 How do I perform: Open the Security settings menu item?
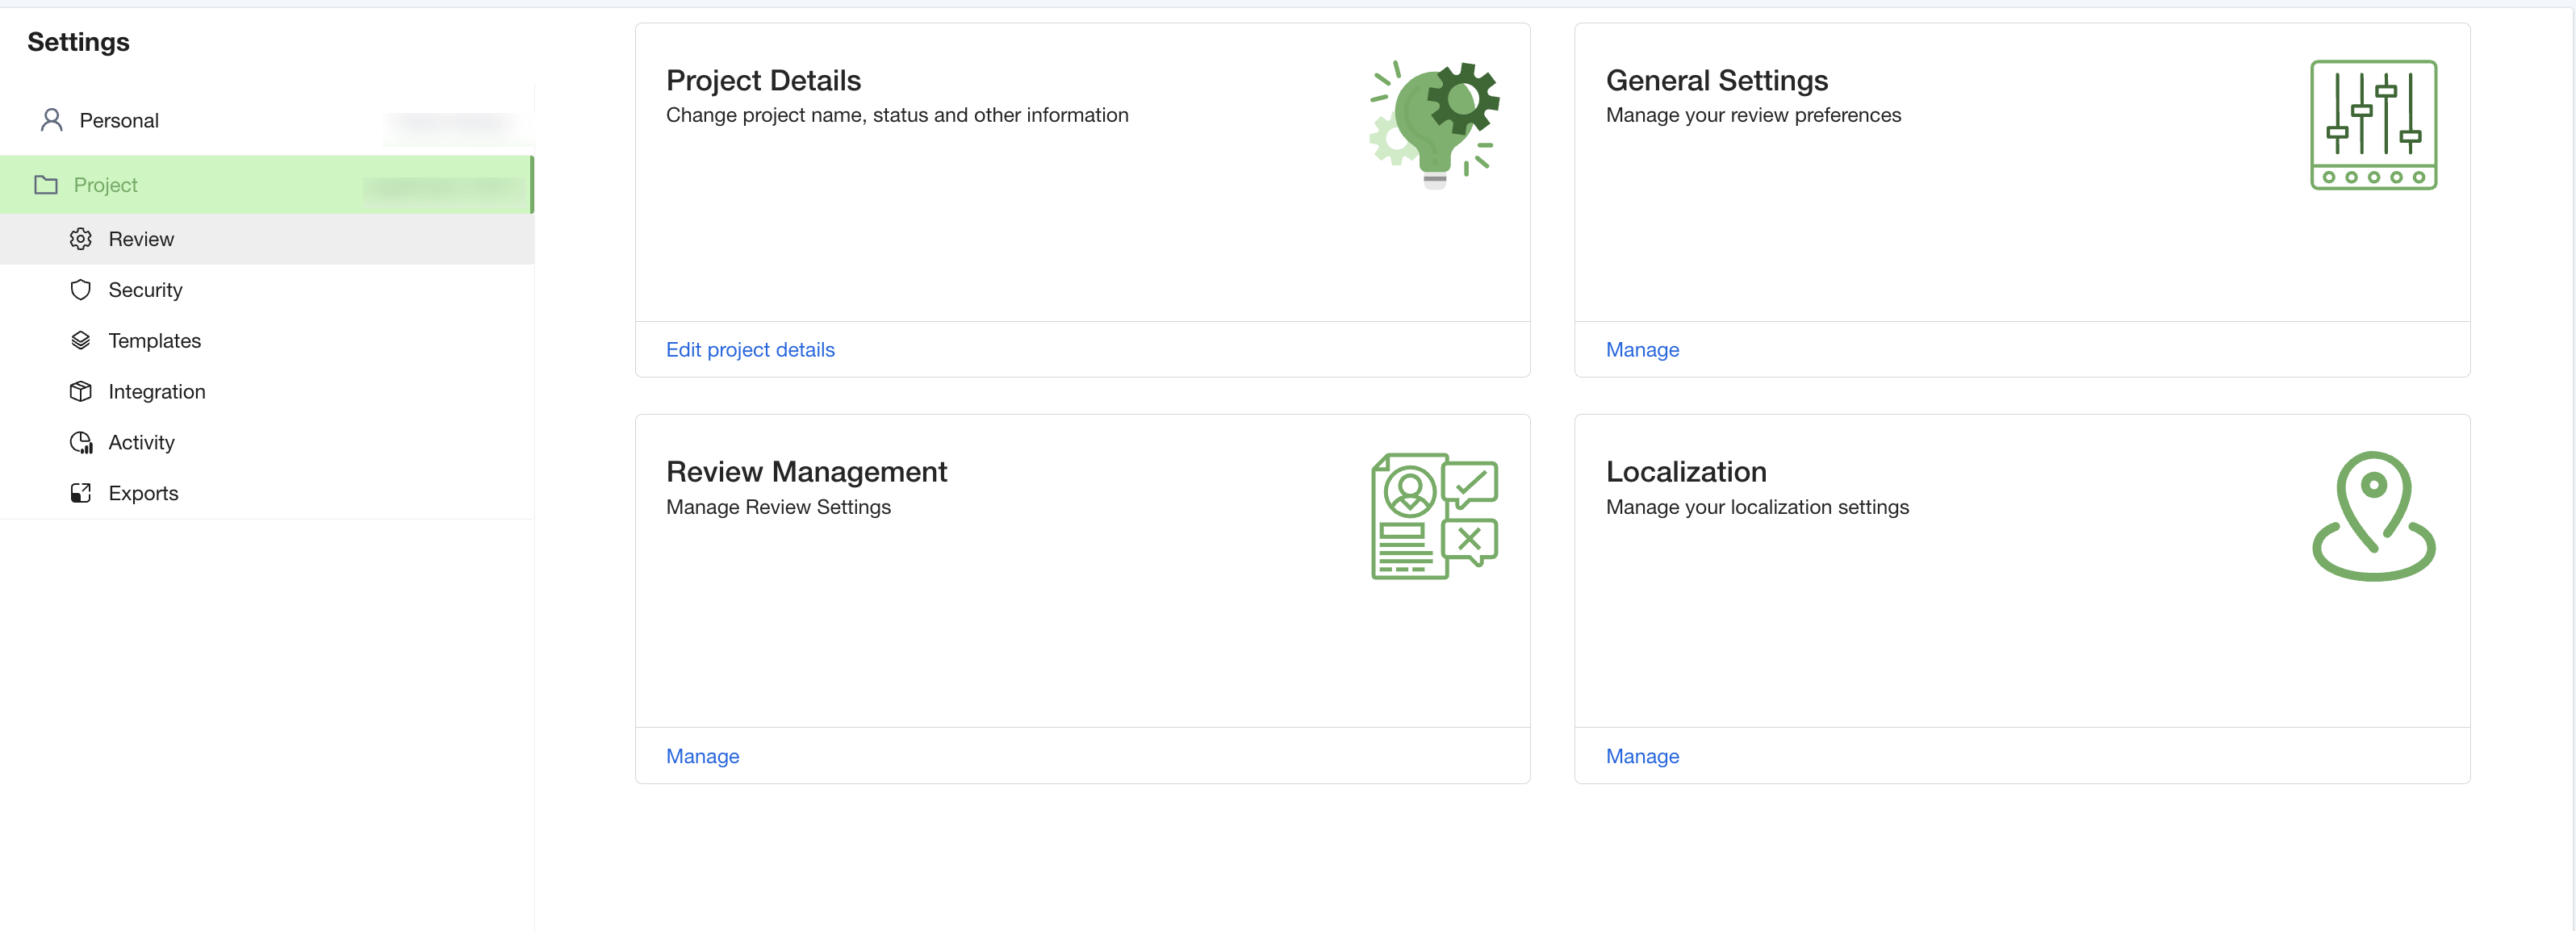(x=146, y=290)
